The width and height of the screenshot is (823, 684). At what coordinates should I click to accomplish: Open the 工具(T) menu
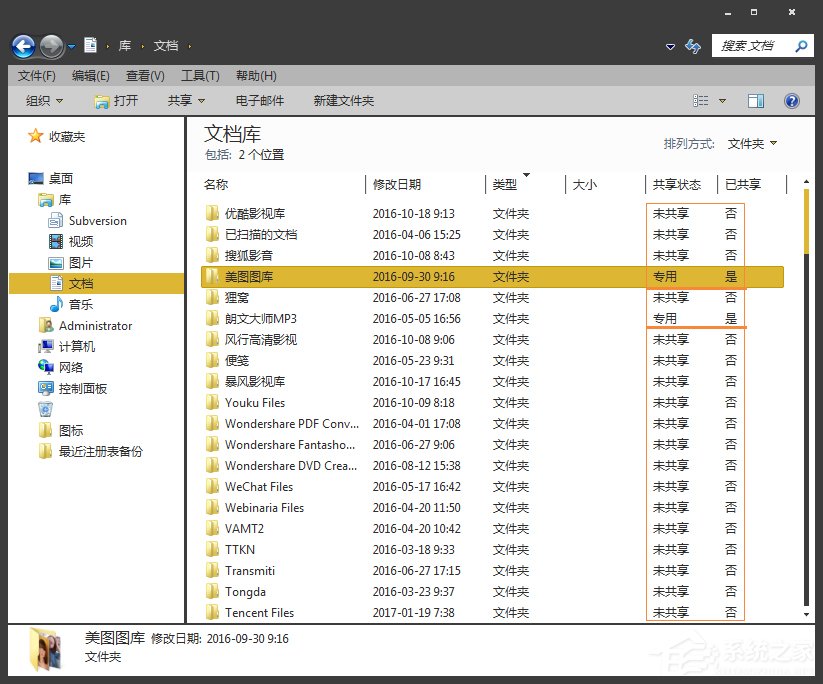198,75
